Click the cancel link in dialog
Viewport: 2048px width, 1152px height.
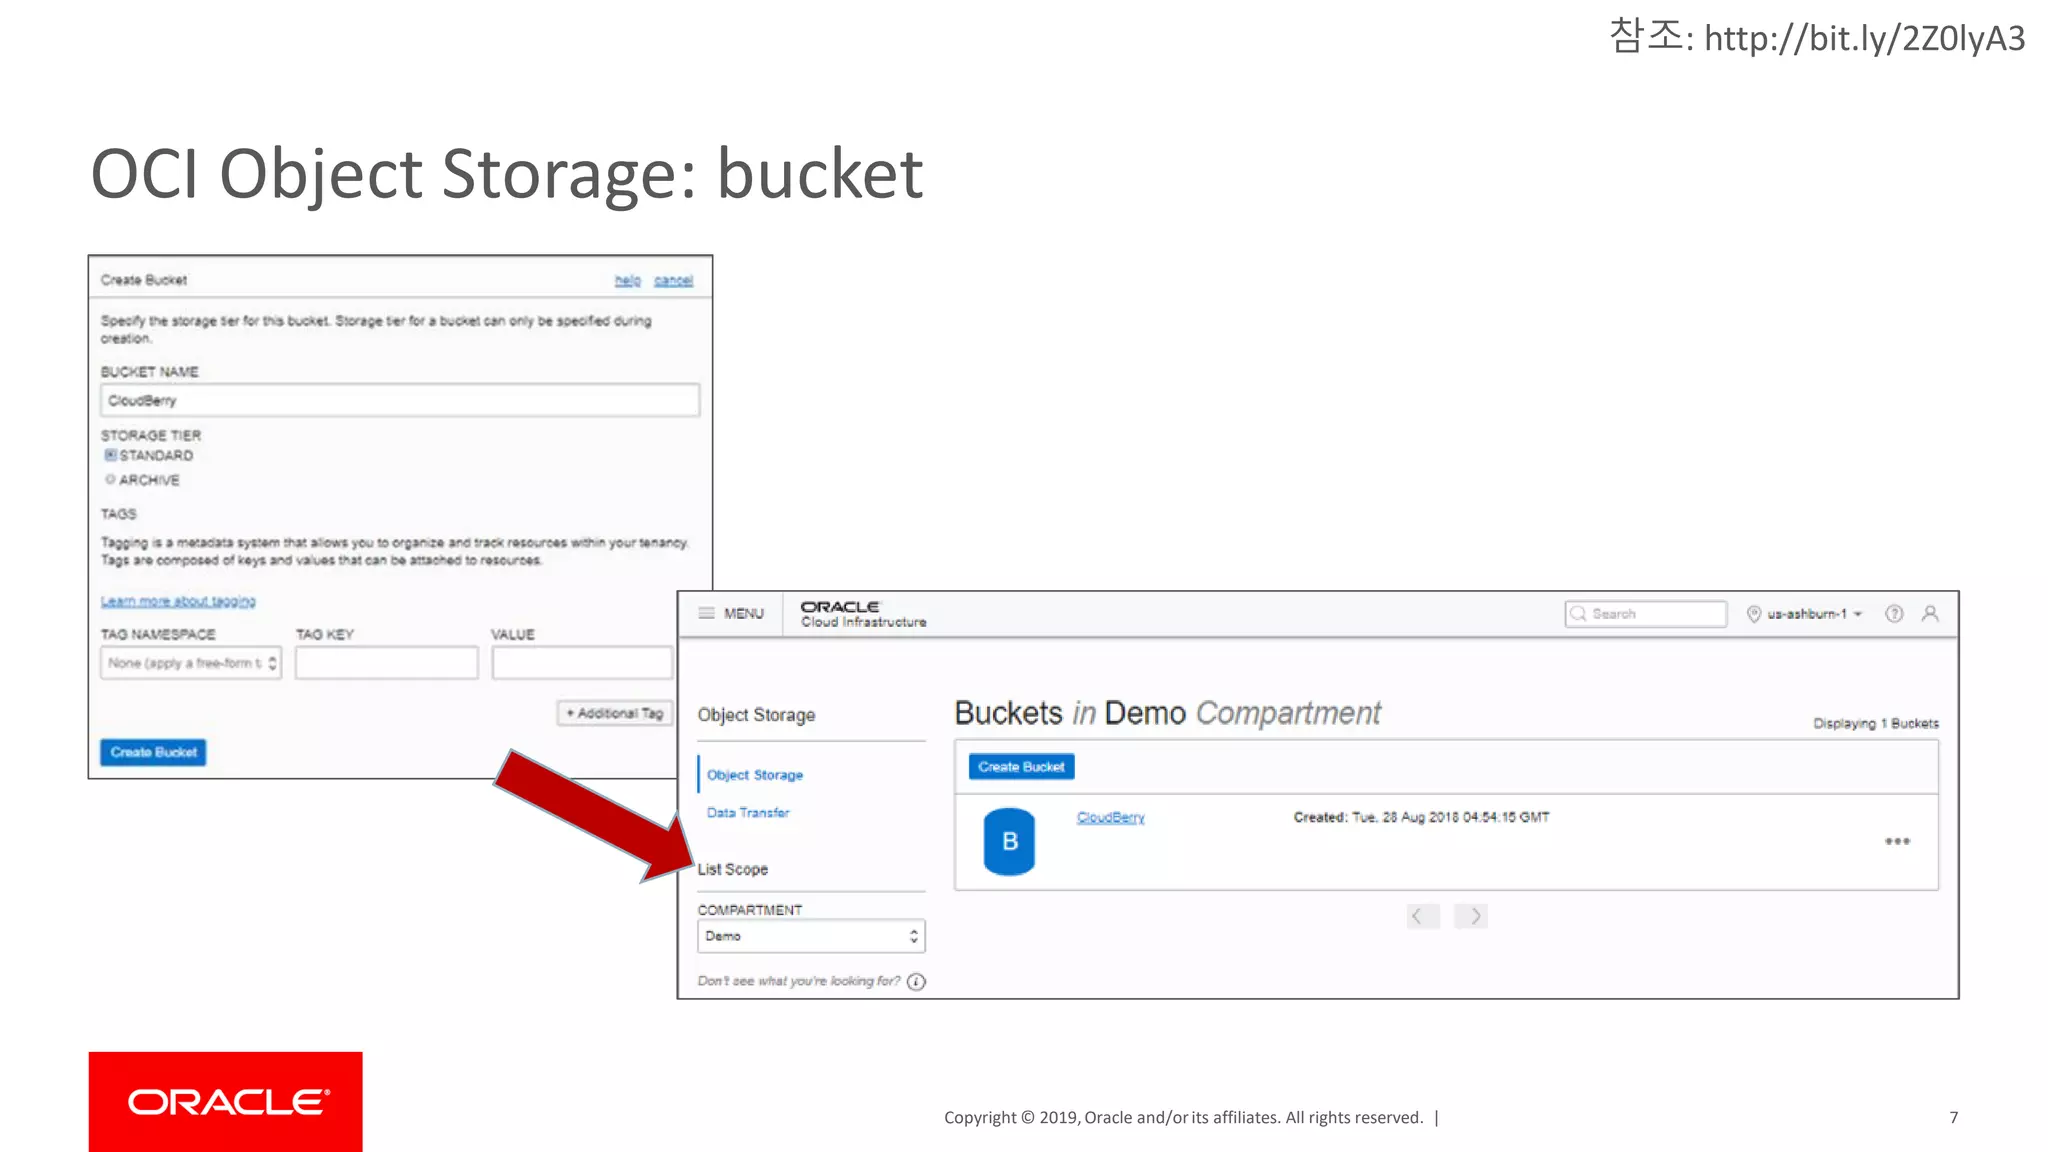tap(673, 281)
